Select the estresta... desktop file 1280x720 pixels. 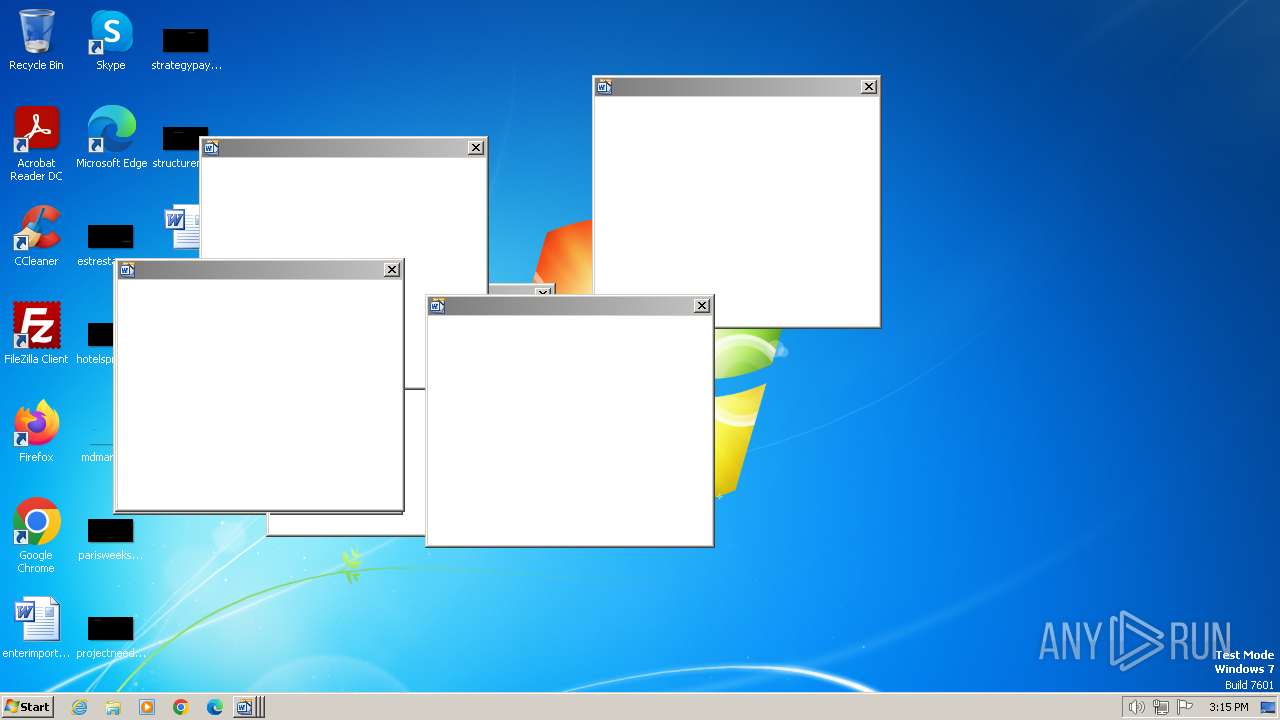click(x=104, y=244)
